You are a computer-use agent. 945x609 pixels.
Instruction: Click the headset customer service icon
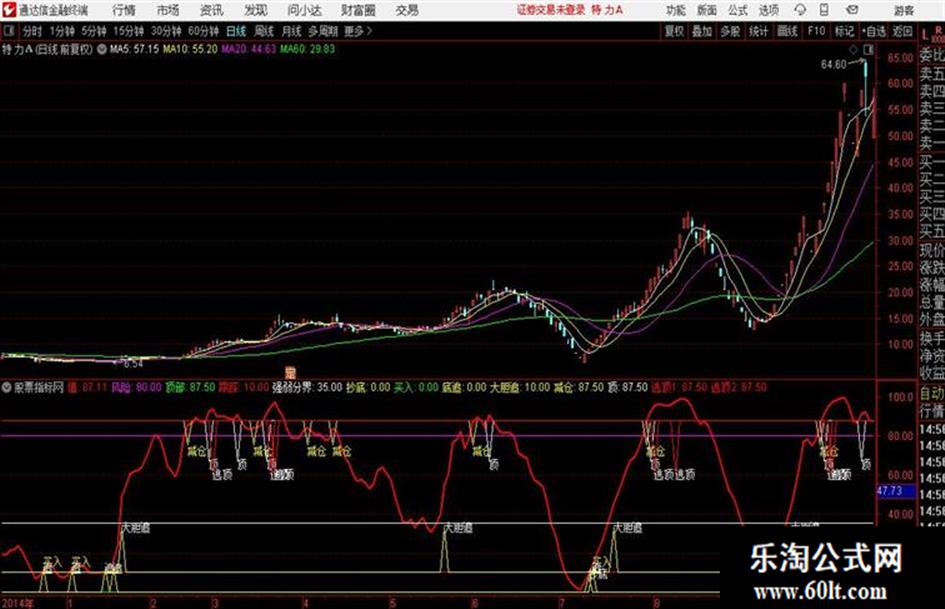800,10
